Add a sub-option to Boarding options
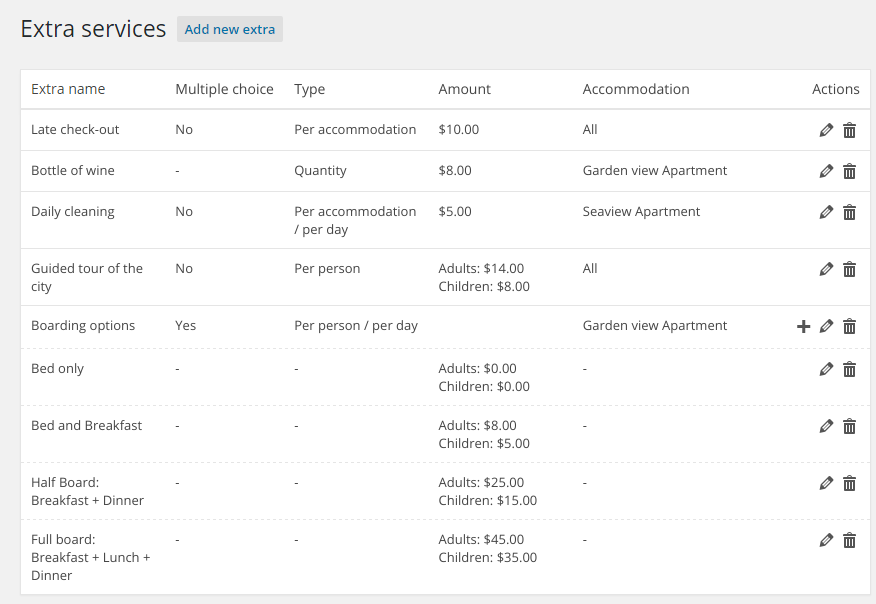The height and width of the screenshot is (604, 876). pos(803,326)
